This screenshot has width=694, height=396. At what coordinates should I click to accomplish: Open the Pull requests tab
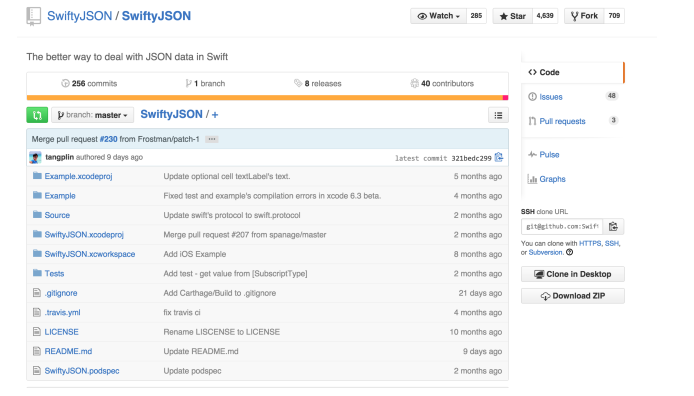(x=573, y=121)
